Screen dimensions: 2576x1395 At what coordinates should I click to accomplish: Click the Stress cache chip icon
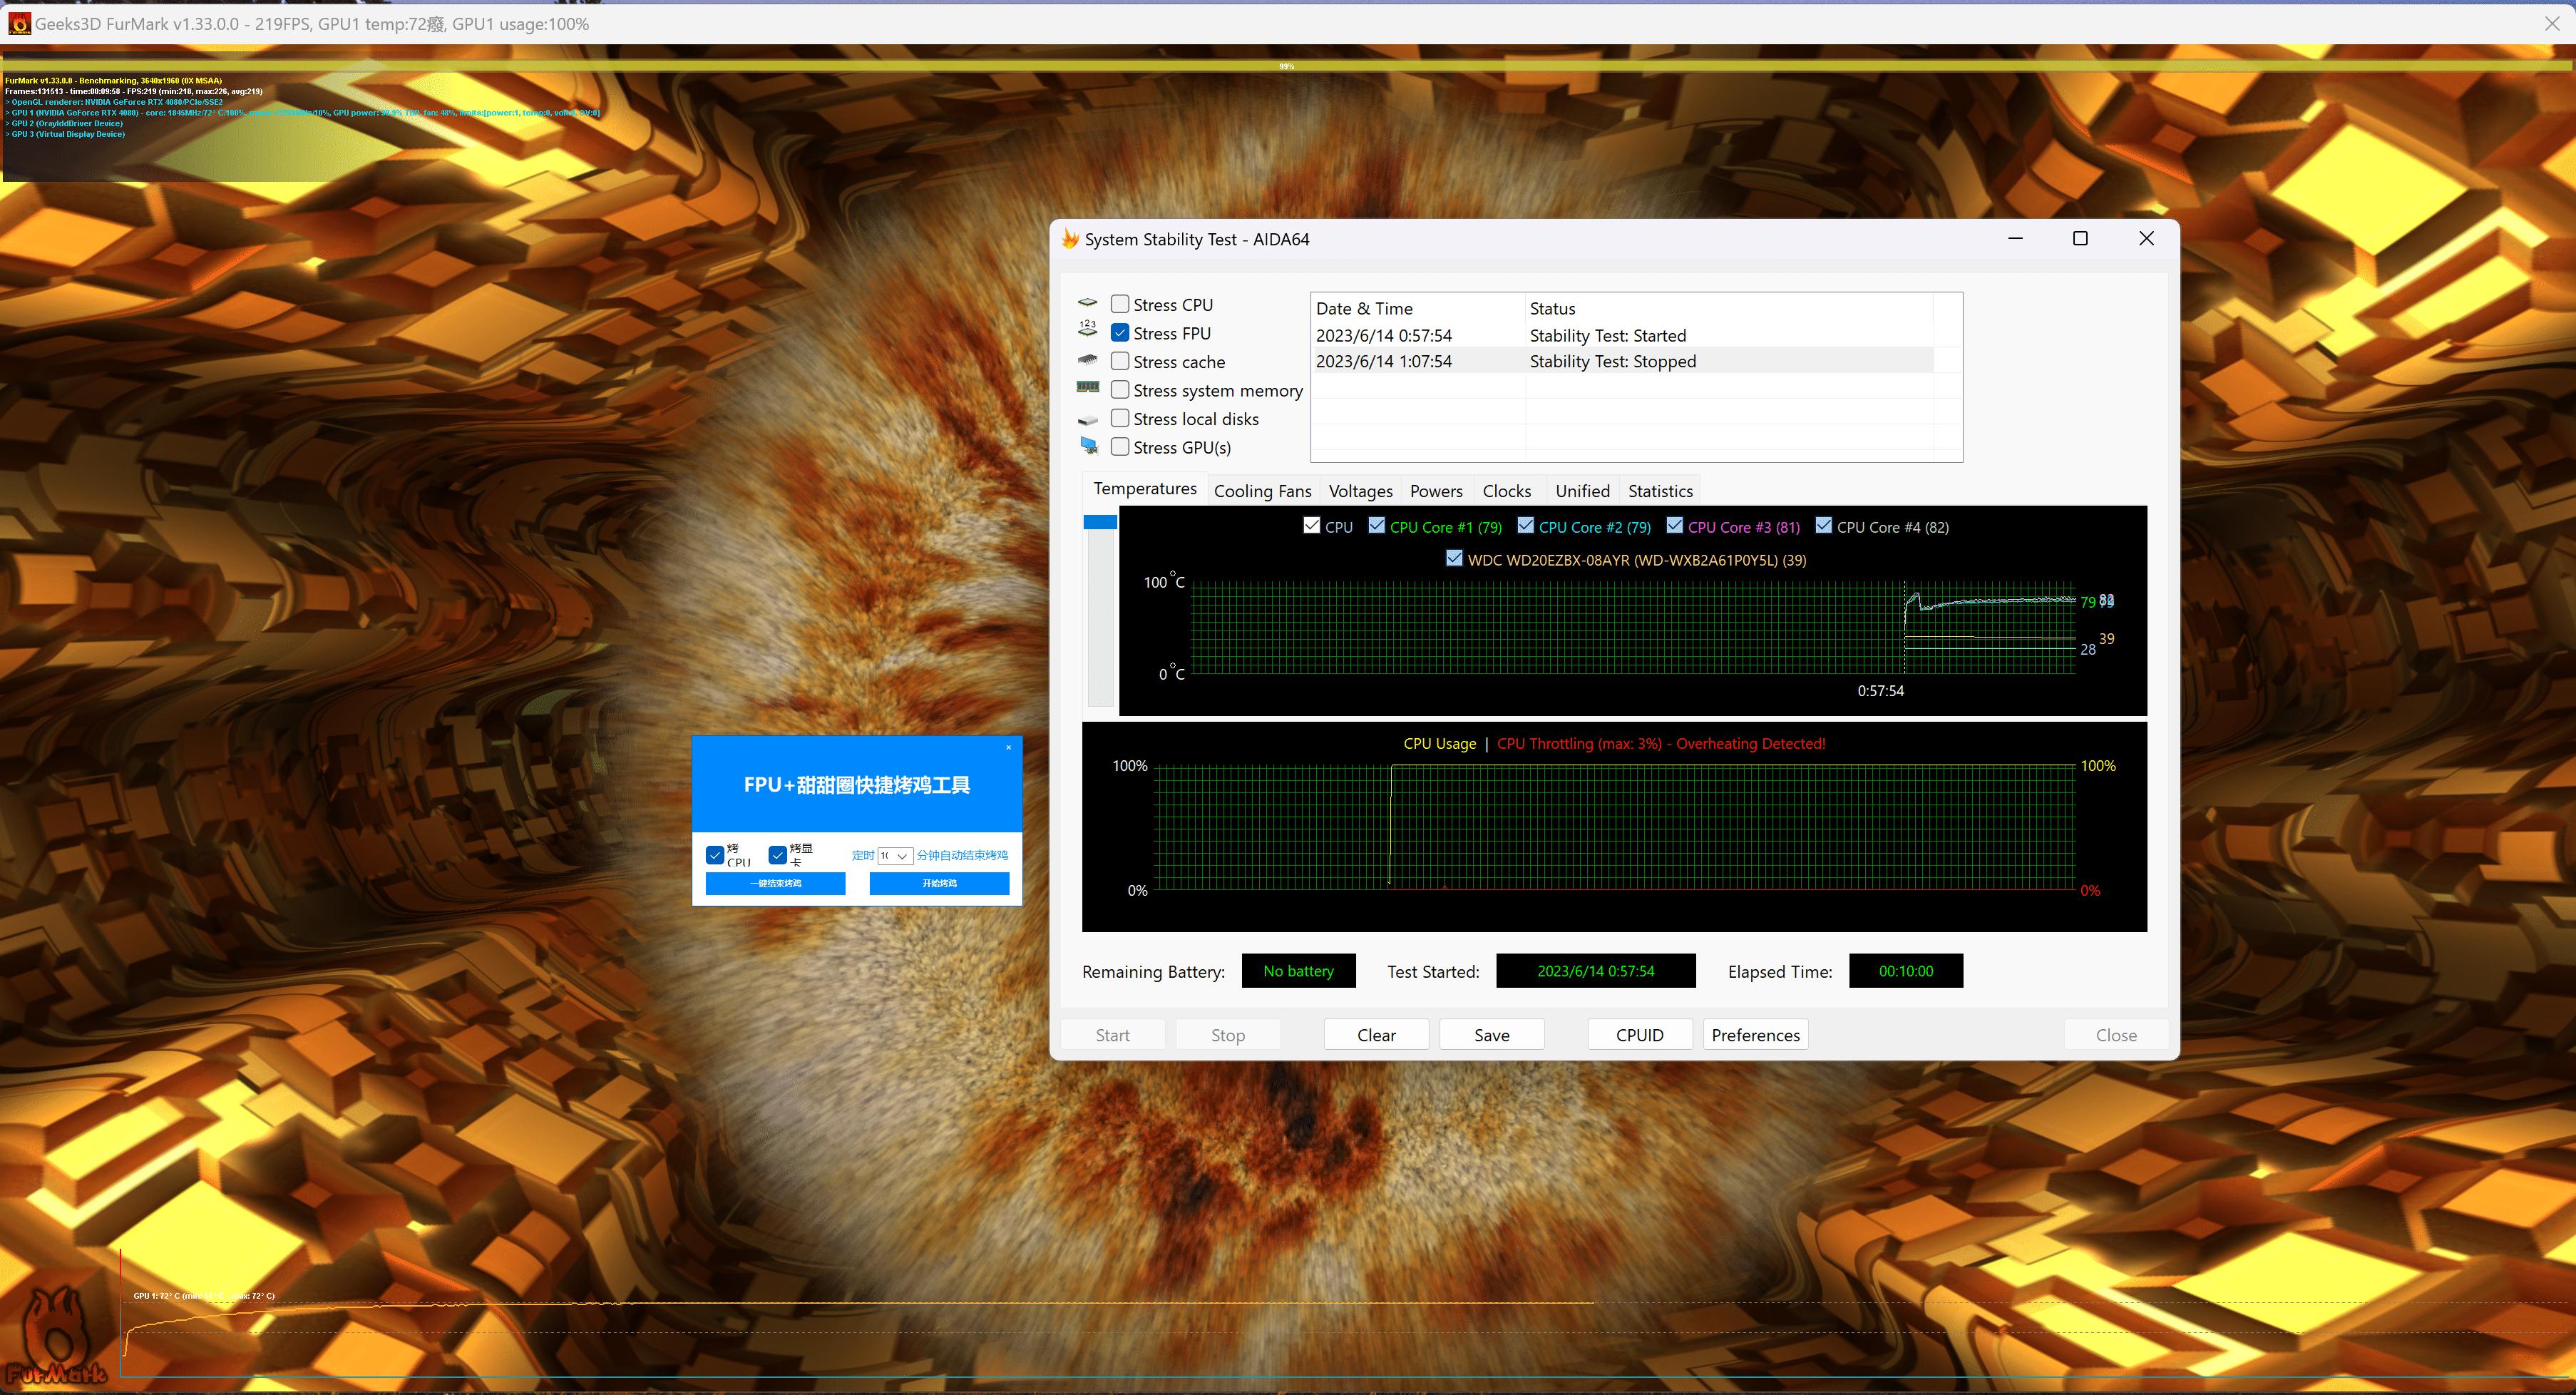[1088, 360]
